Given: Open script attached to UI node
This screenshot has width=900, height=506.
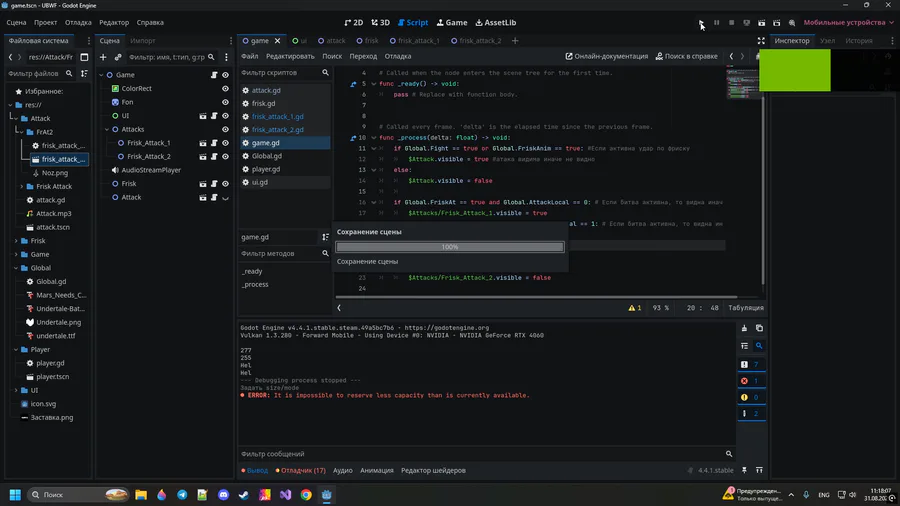Looking at the screenshot, I should pos(214,116).
